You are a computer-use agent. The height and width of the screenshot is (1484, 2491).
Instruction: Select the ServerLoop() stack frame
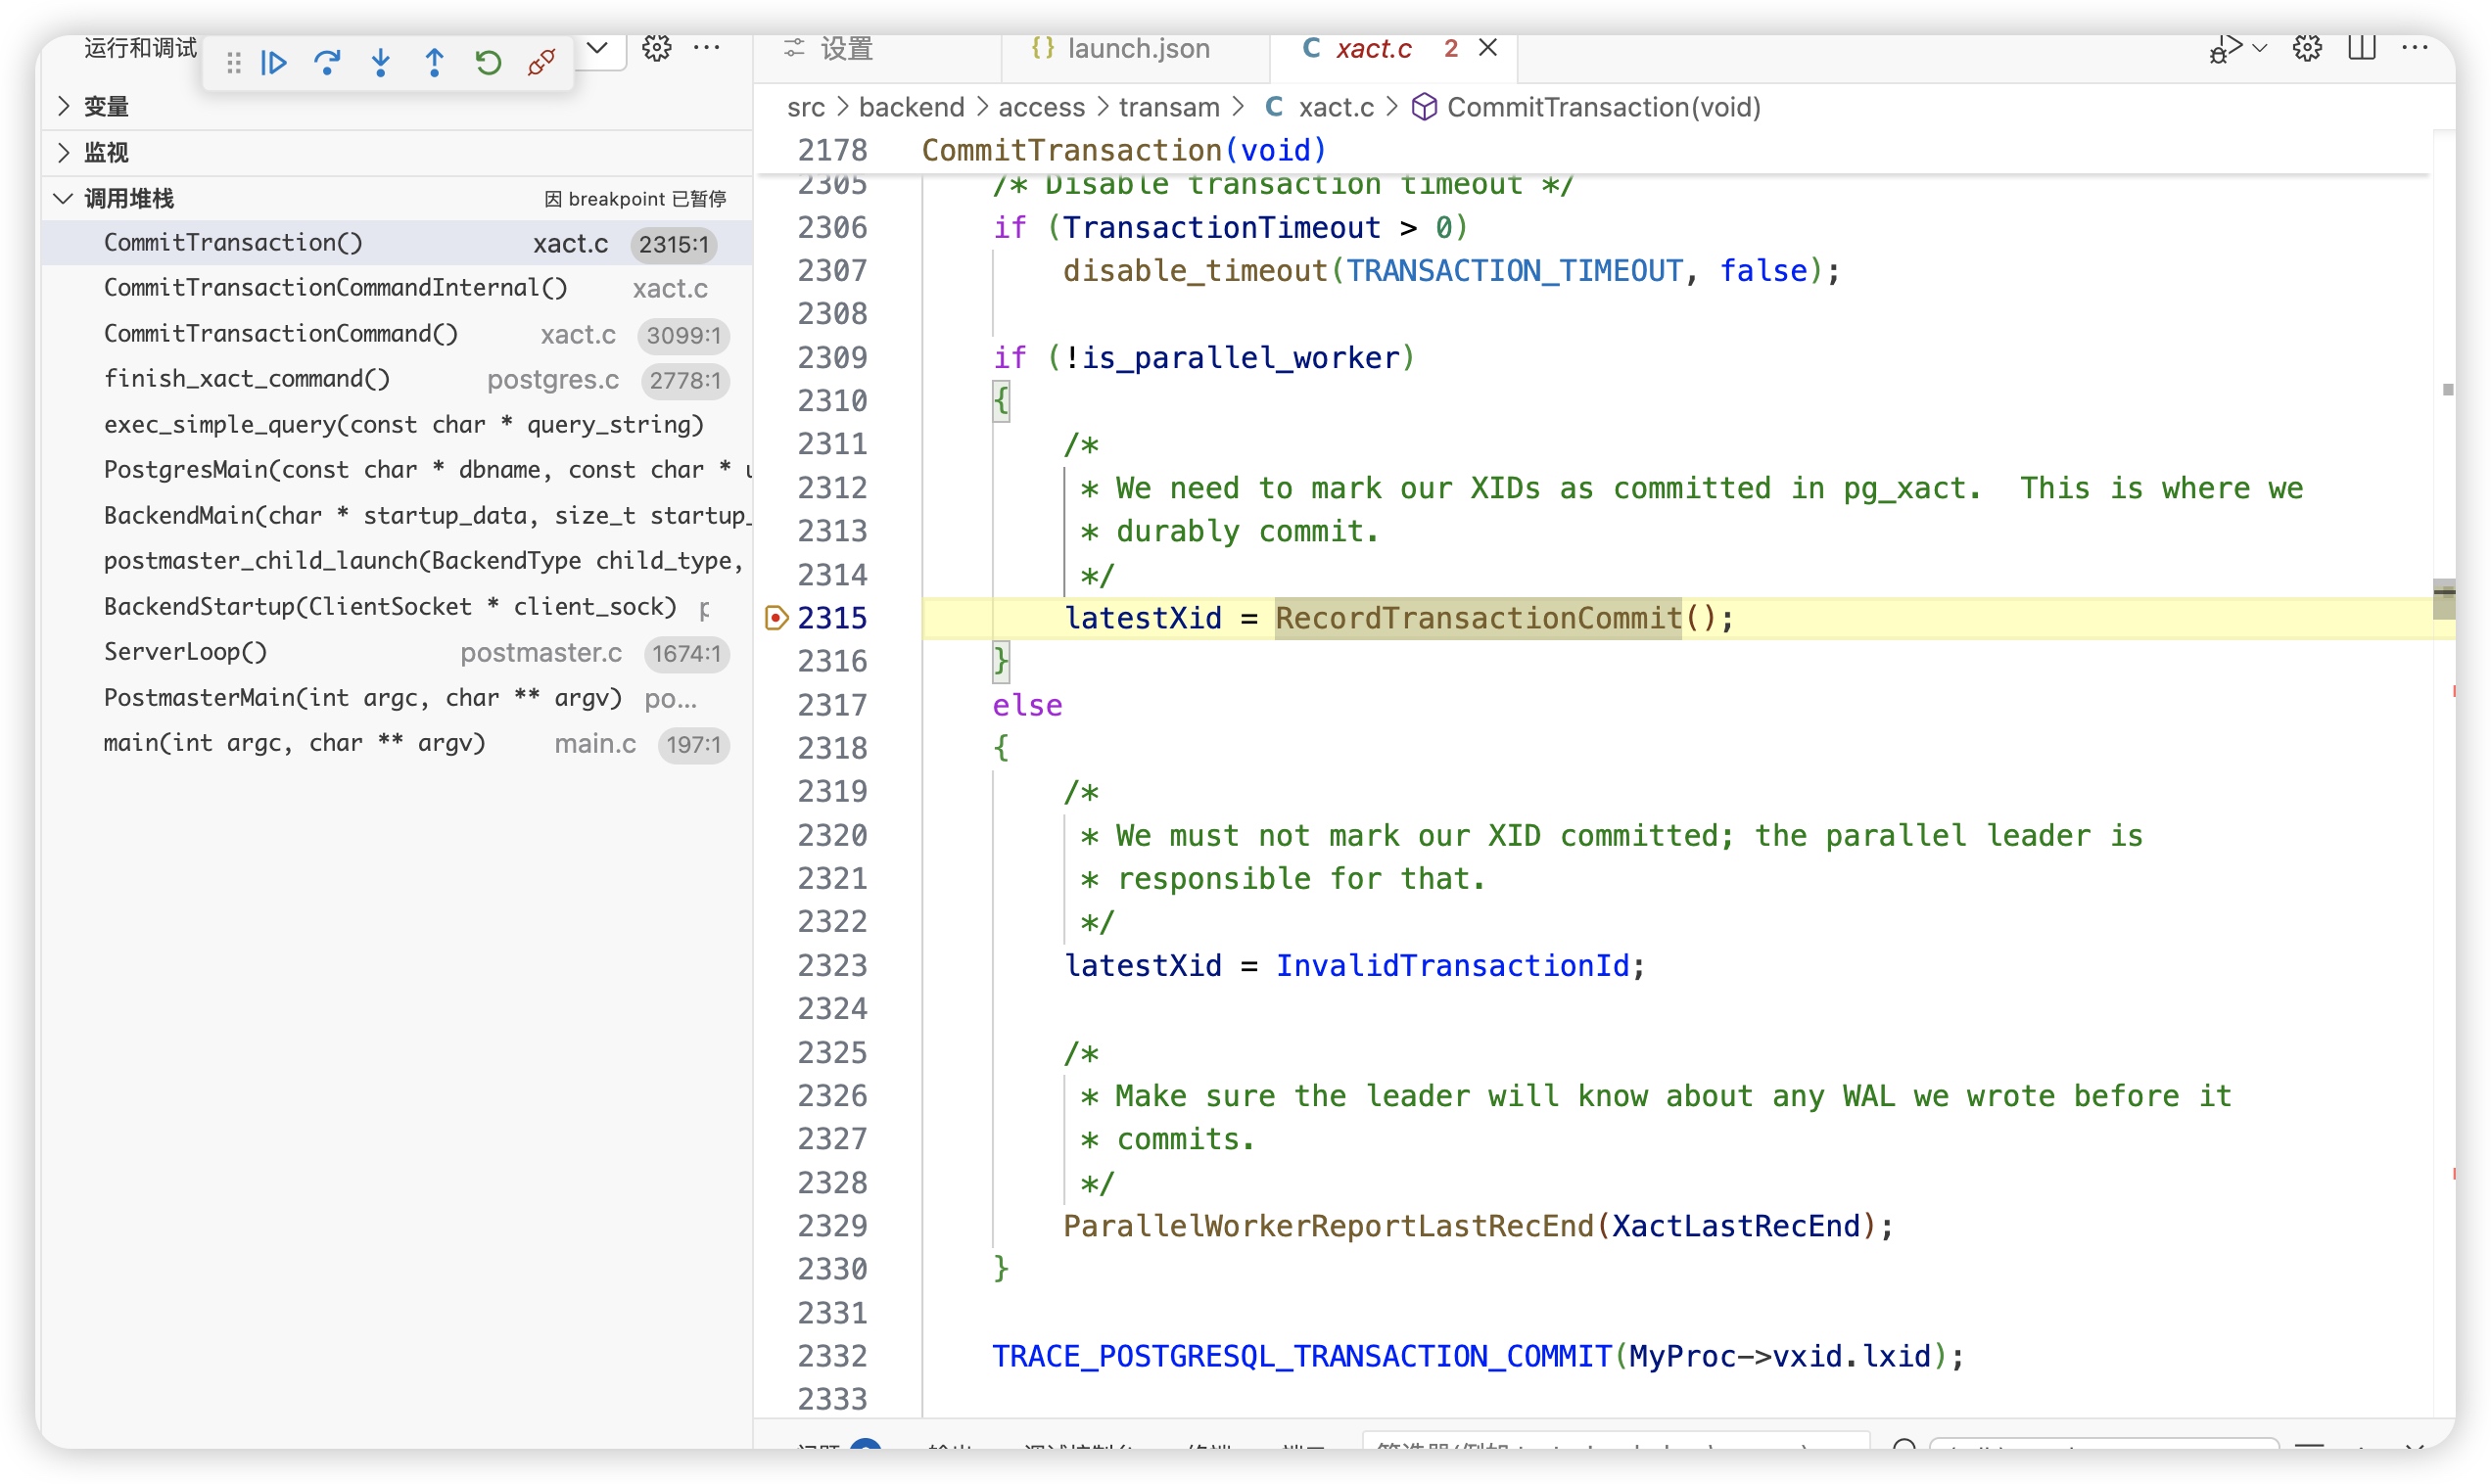(x=186, y=652)
